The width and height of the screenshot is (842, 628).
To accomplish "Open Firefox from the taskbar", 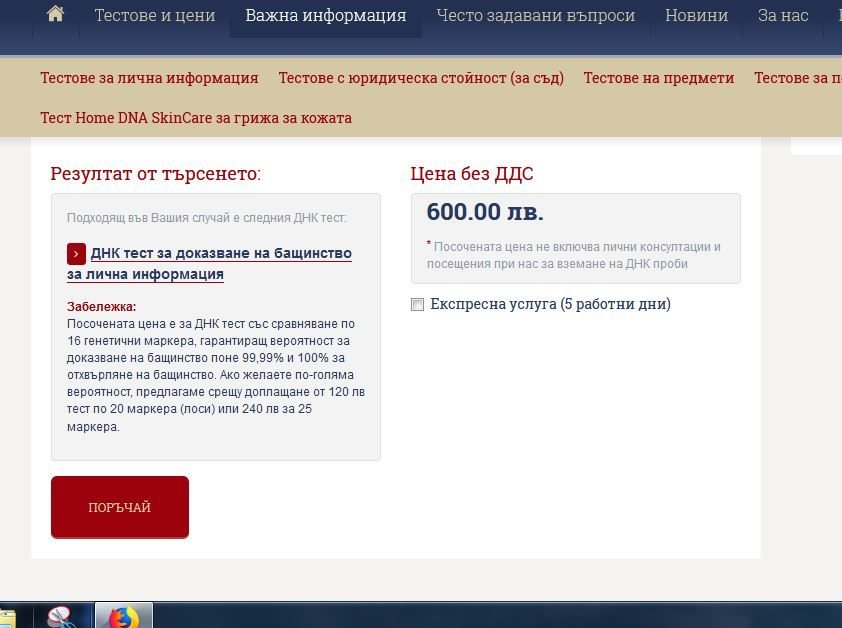I will point(124,616).
